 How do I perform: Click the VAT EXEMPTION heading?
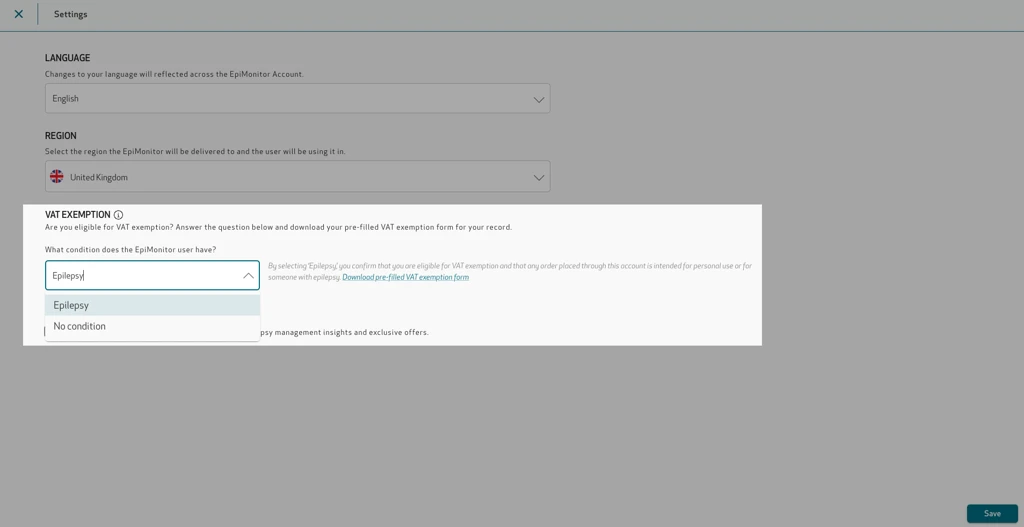pos(78,214)
